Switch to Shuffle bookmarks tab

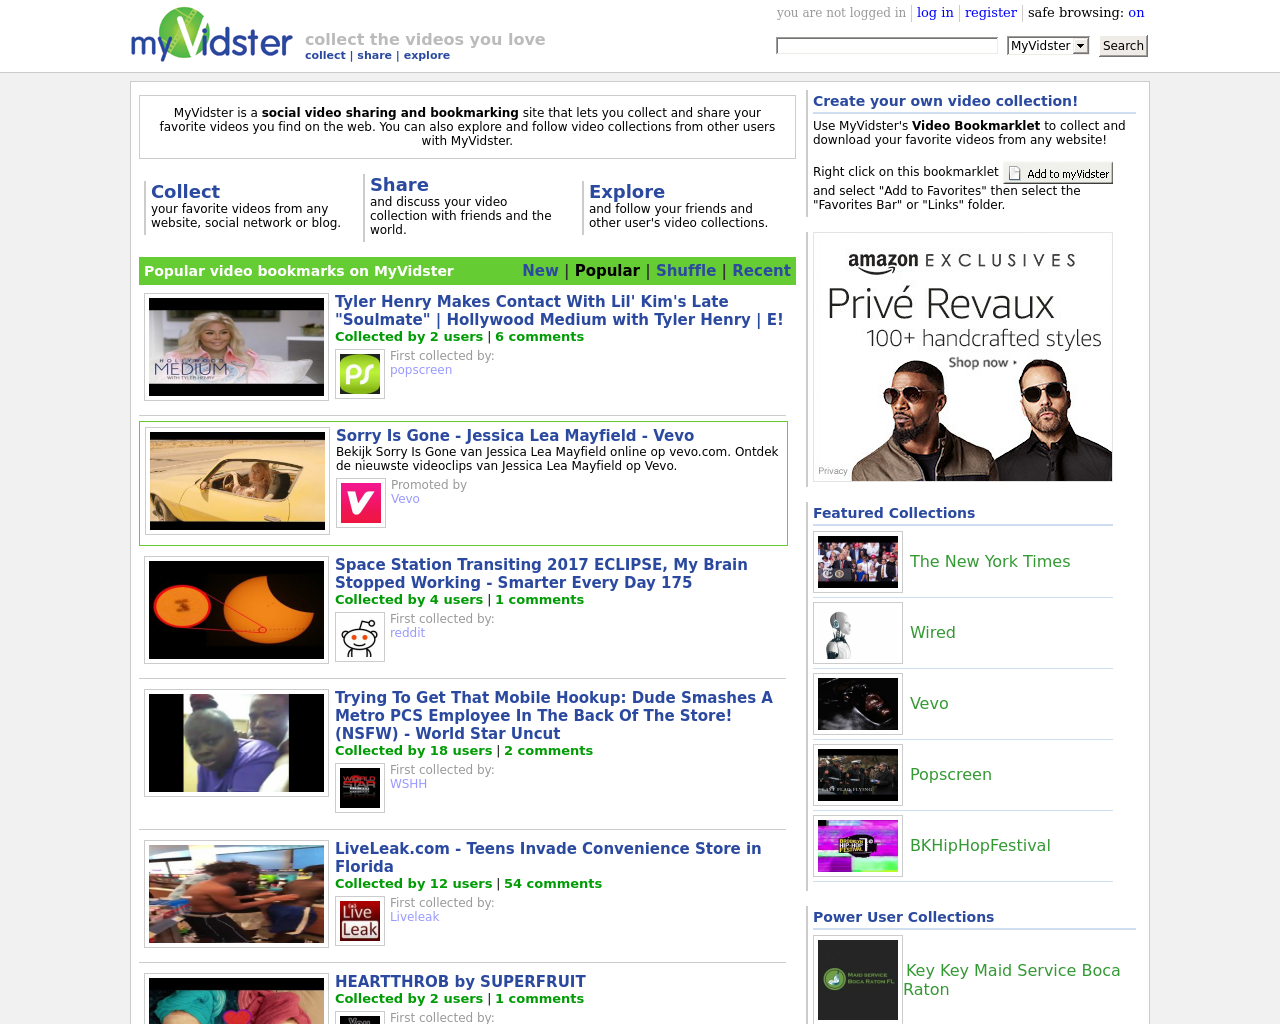pos(686,271)
